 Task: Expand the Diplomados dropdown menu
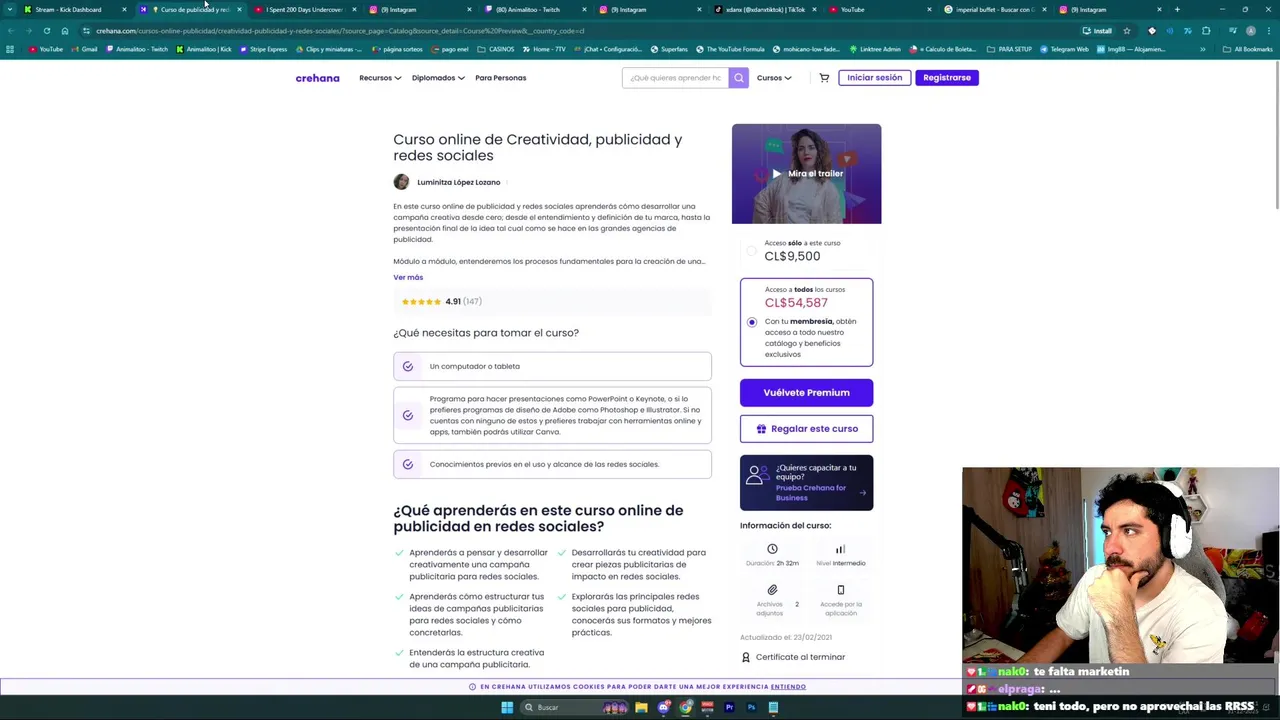tap(438, 78)
